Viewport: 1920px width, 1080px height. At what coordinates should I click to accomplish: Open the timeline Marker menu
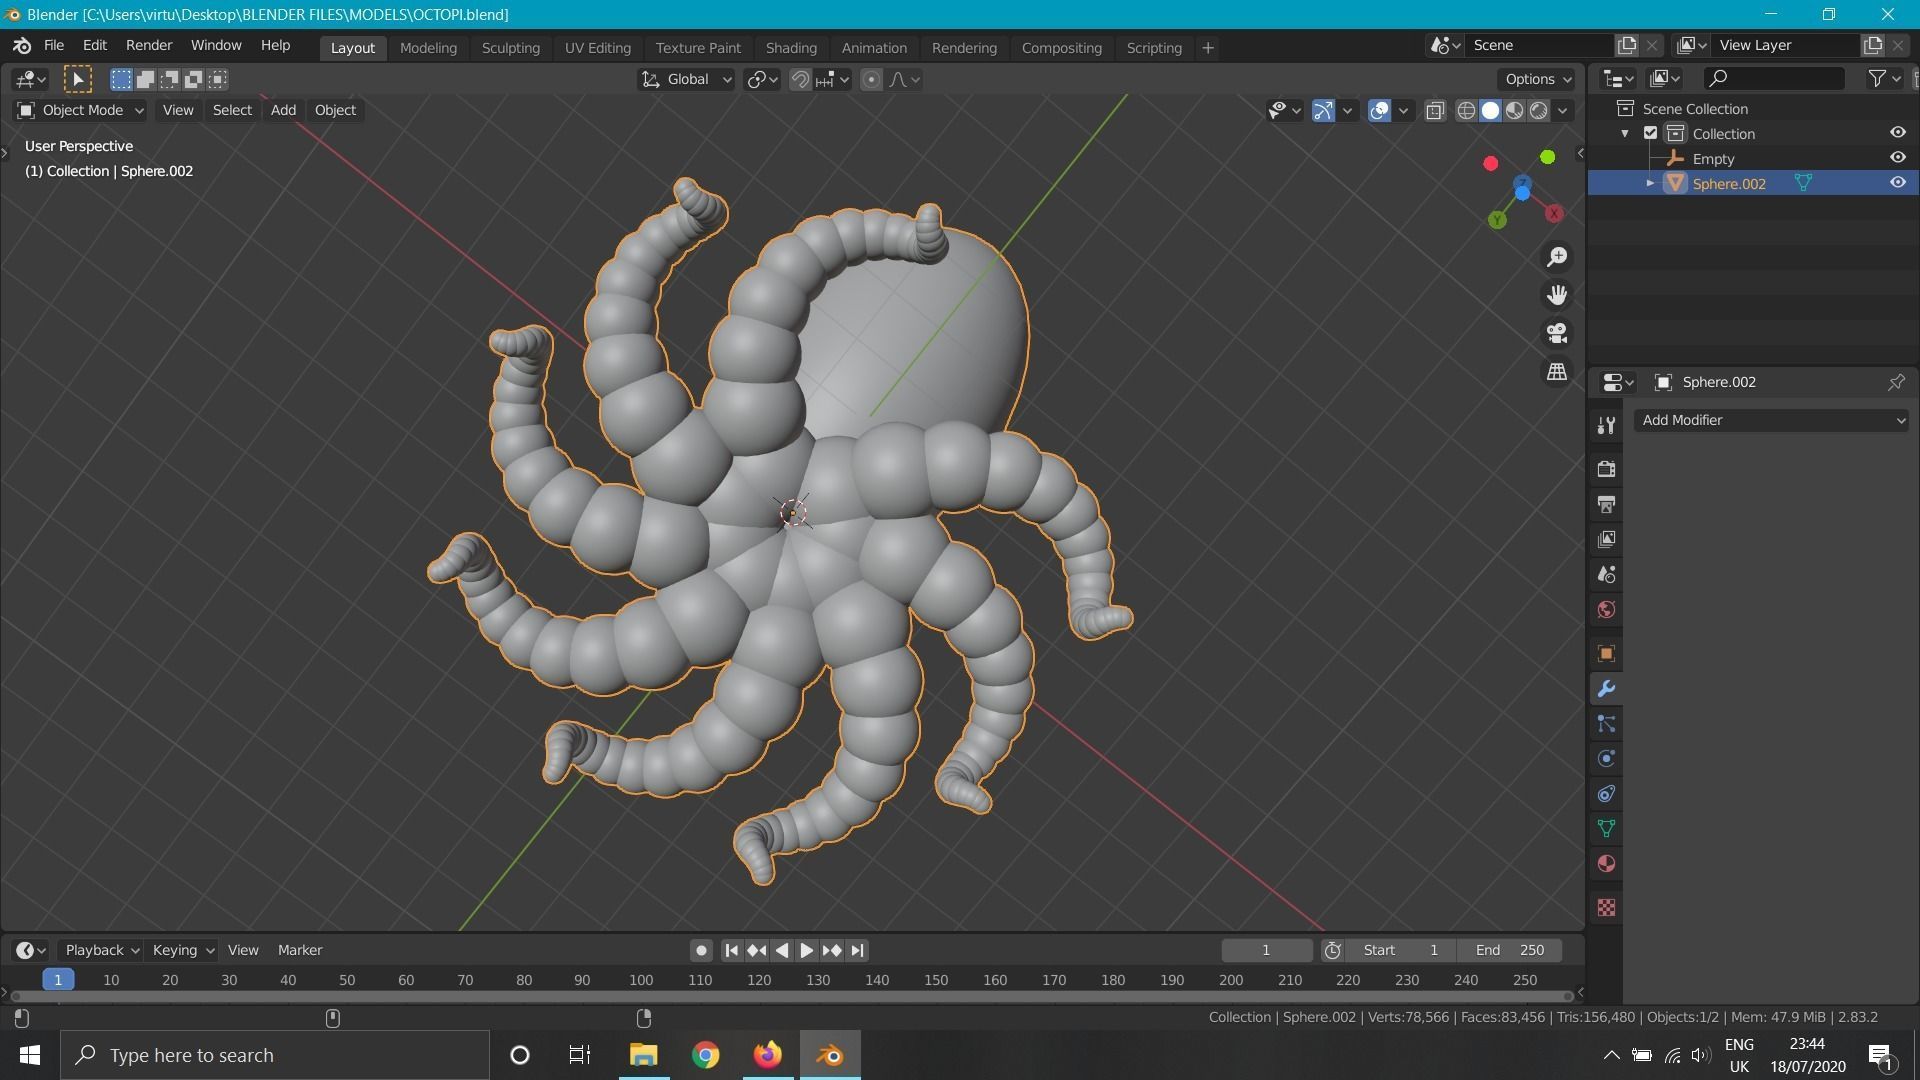(x=300, y=950)
